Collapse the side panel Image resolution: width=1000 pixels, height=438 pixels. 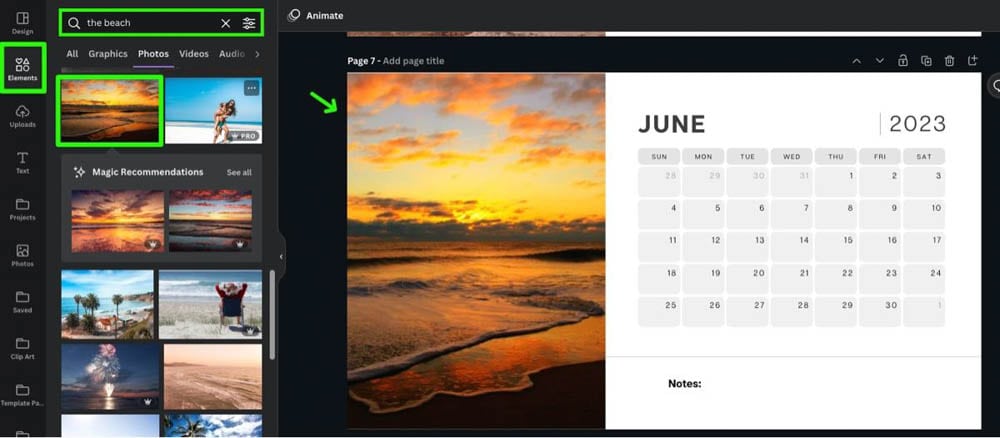coord(281,257)
